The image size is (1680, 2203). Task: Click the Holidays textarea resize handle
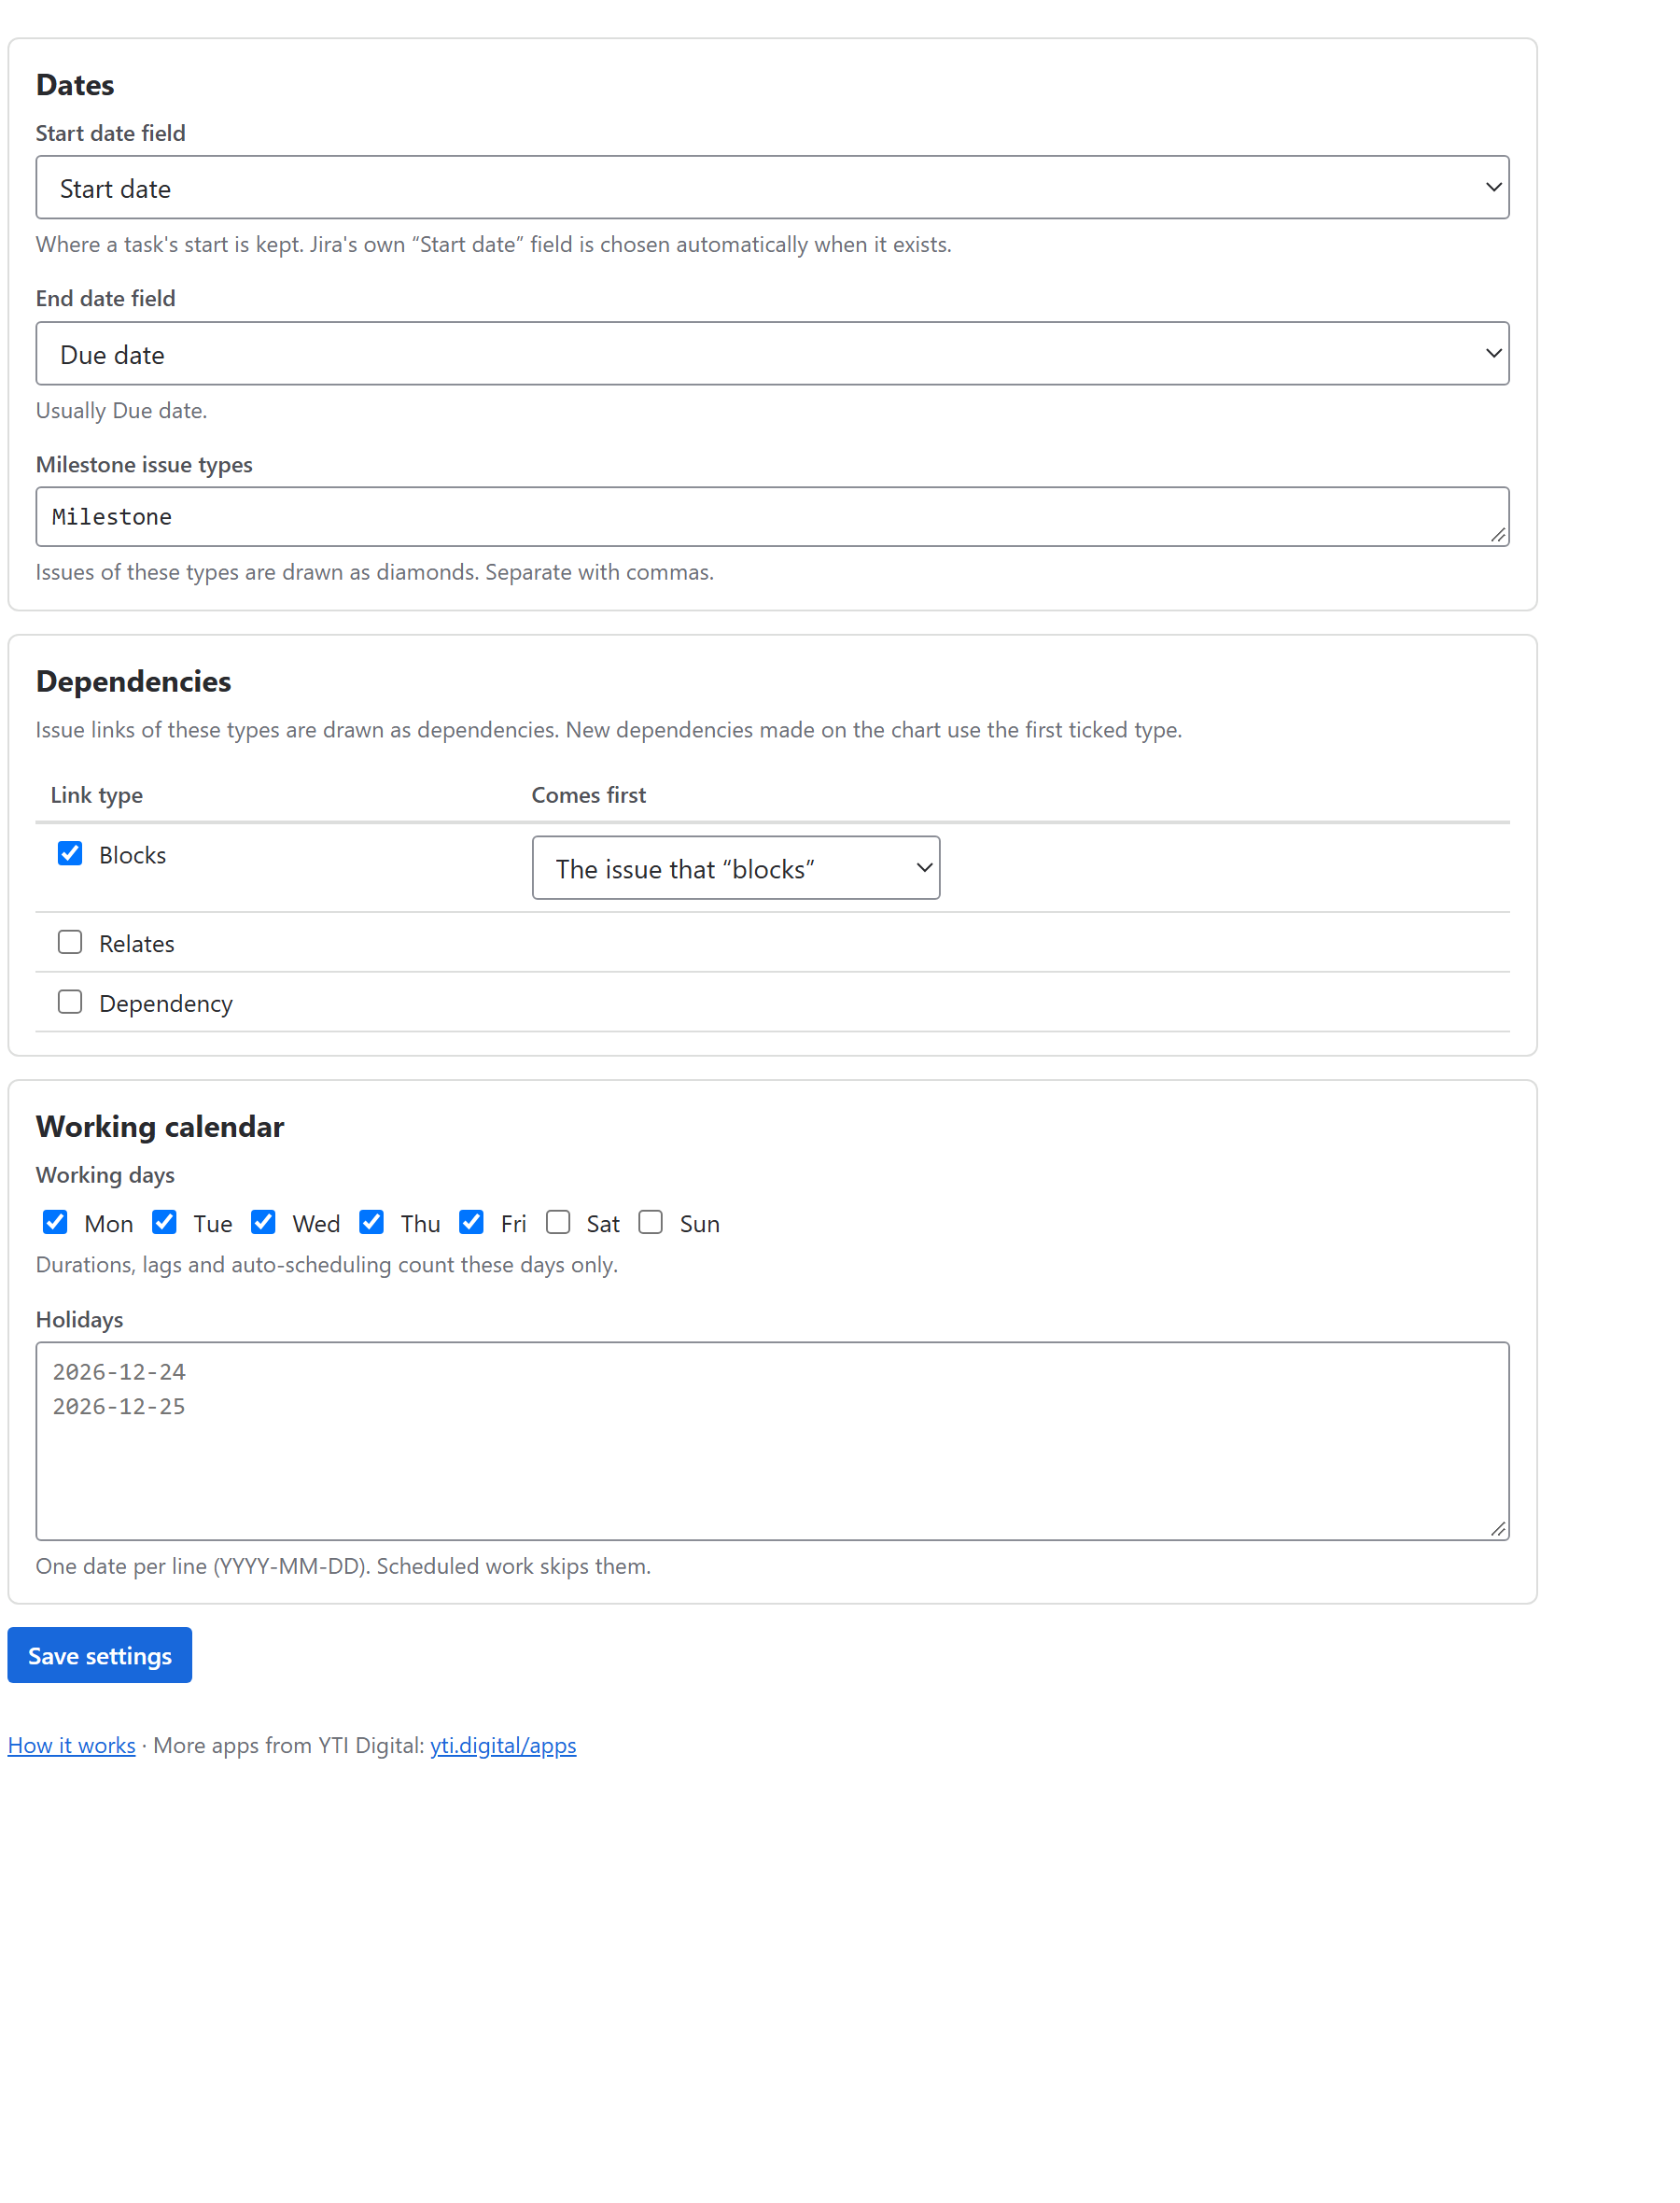(x=1497, y=1528)
